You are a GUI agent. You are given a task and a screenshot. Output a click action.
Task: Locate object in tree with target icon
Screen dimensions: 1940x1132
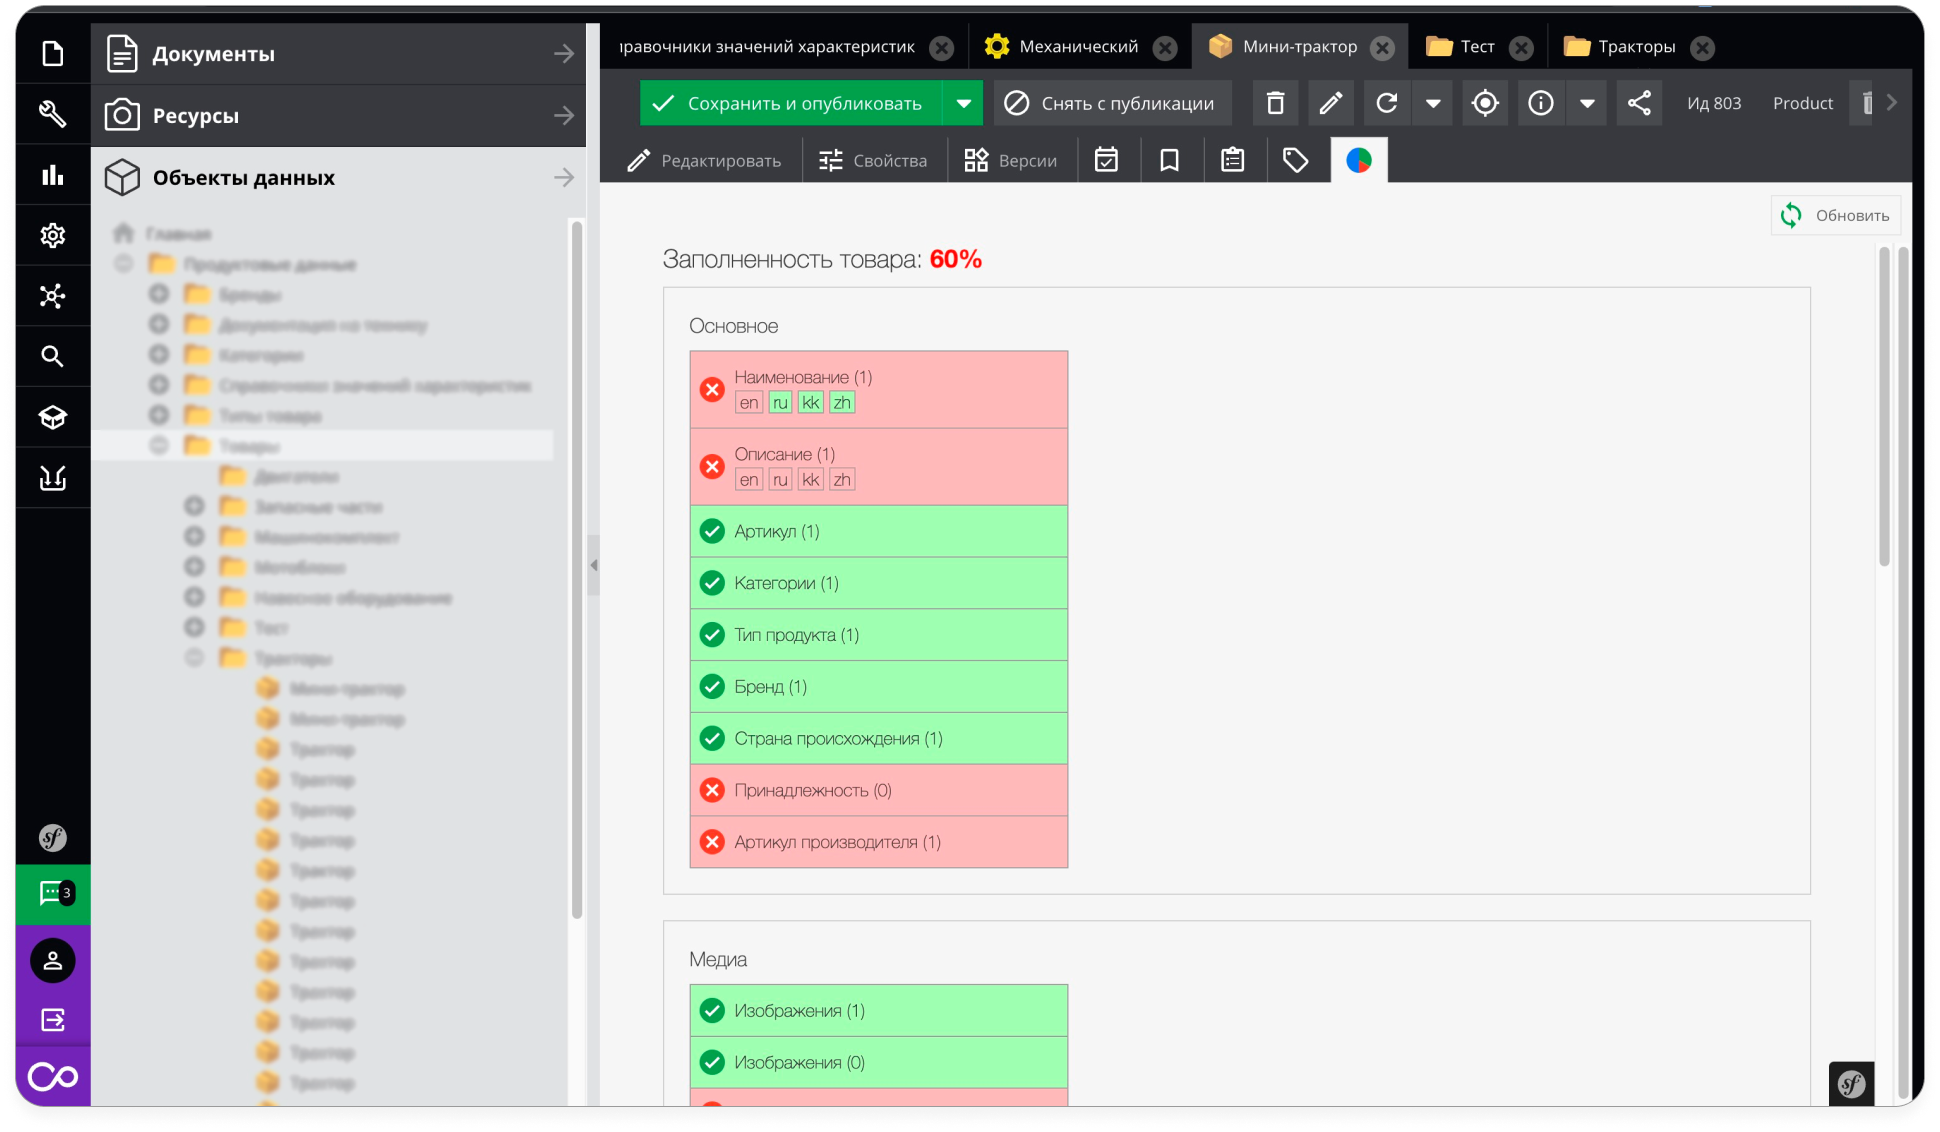1485,103
